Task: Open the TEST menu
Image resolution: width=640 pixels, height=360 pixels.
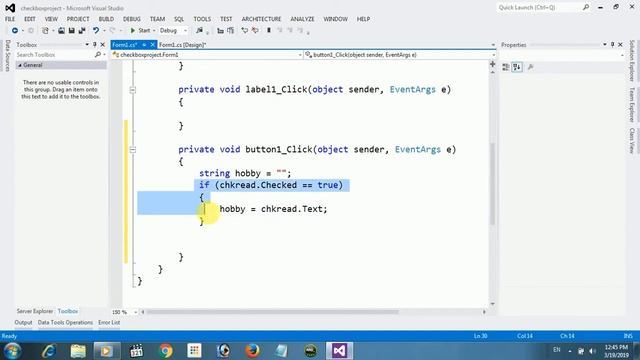Action: [226, 19]
